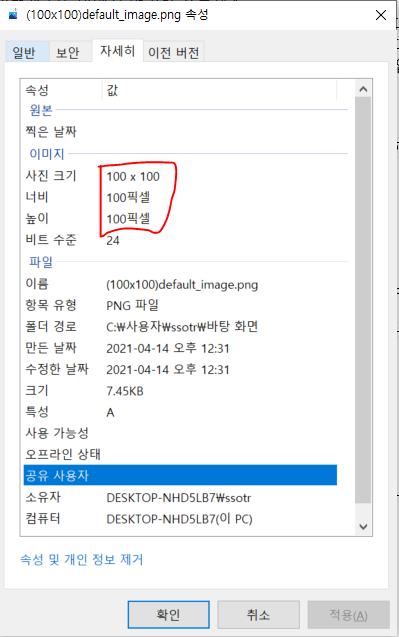Click the 100 x 100 value

(133, 176)
